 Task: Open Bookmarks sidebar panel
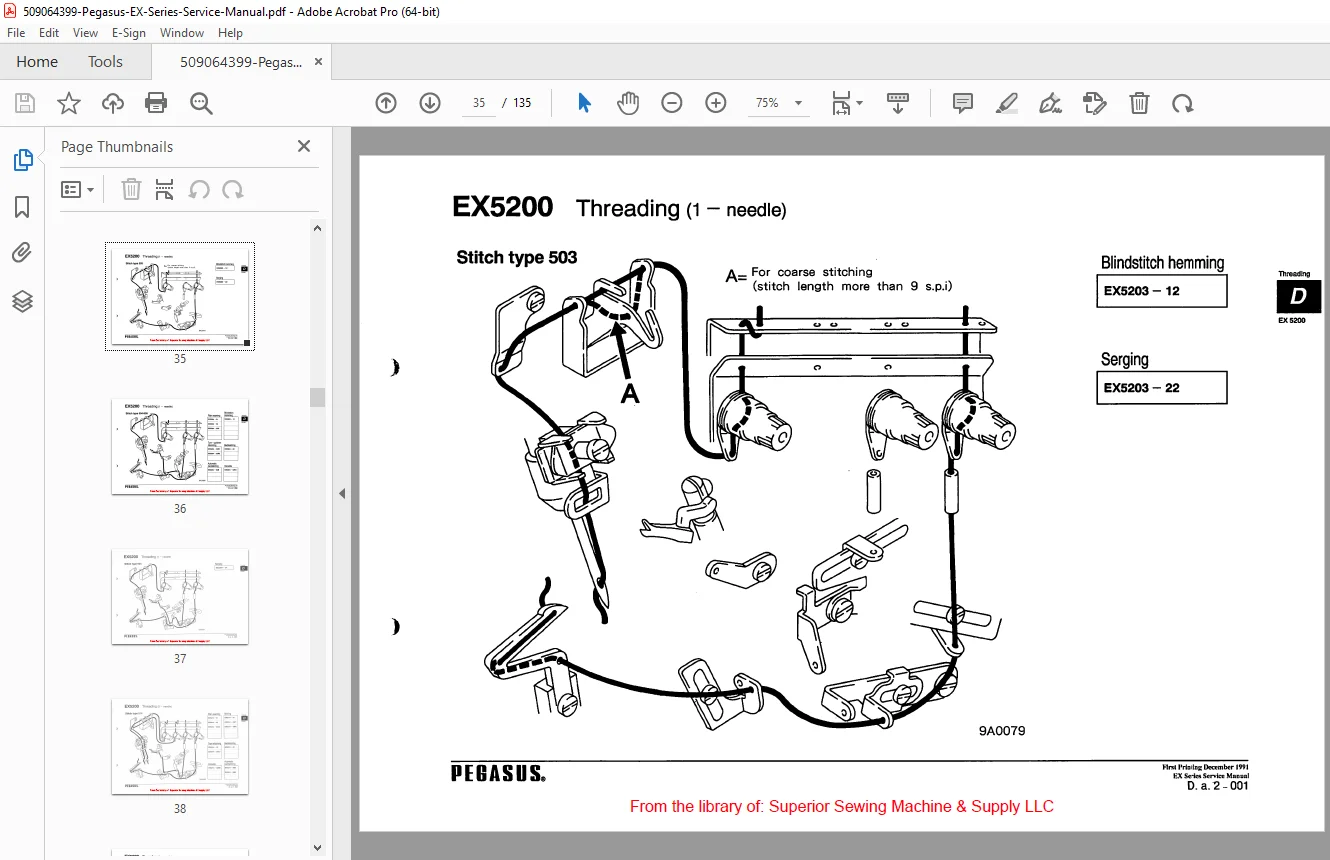[x=22, y=207]
